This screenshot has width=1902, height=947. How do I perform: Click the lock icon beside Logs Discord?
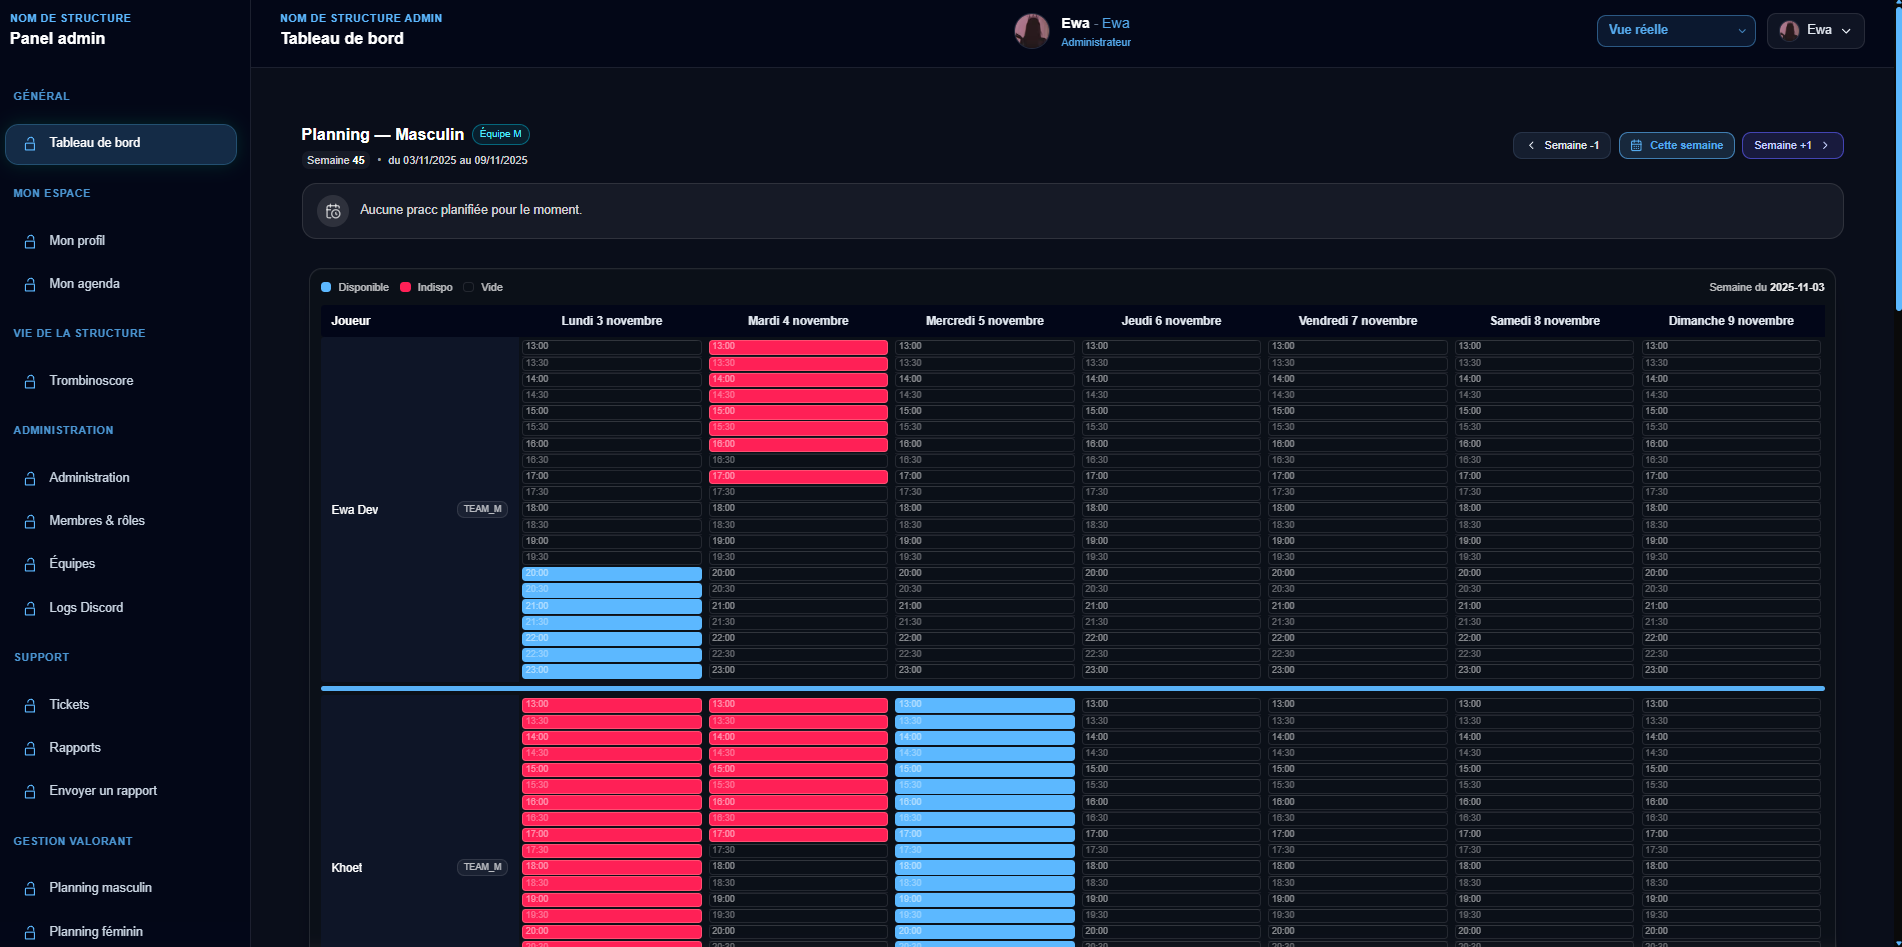(x=30, y=608)
